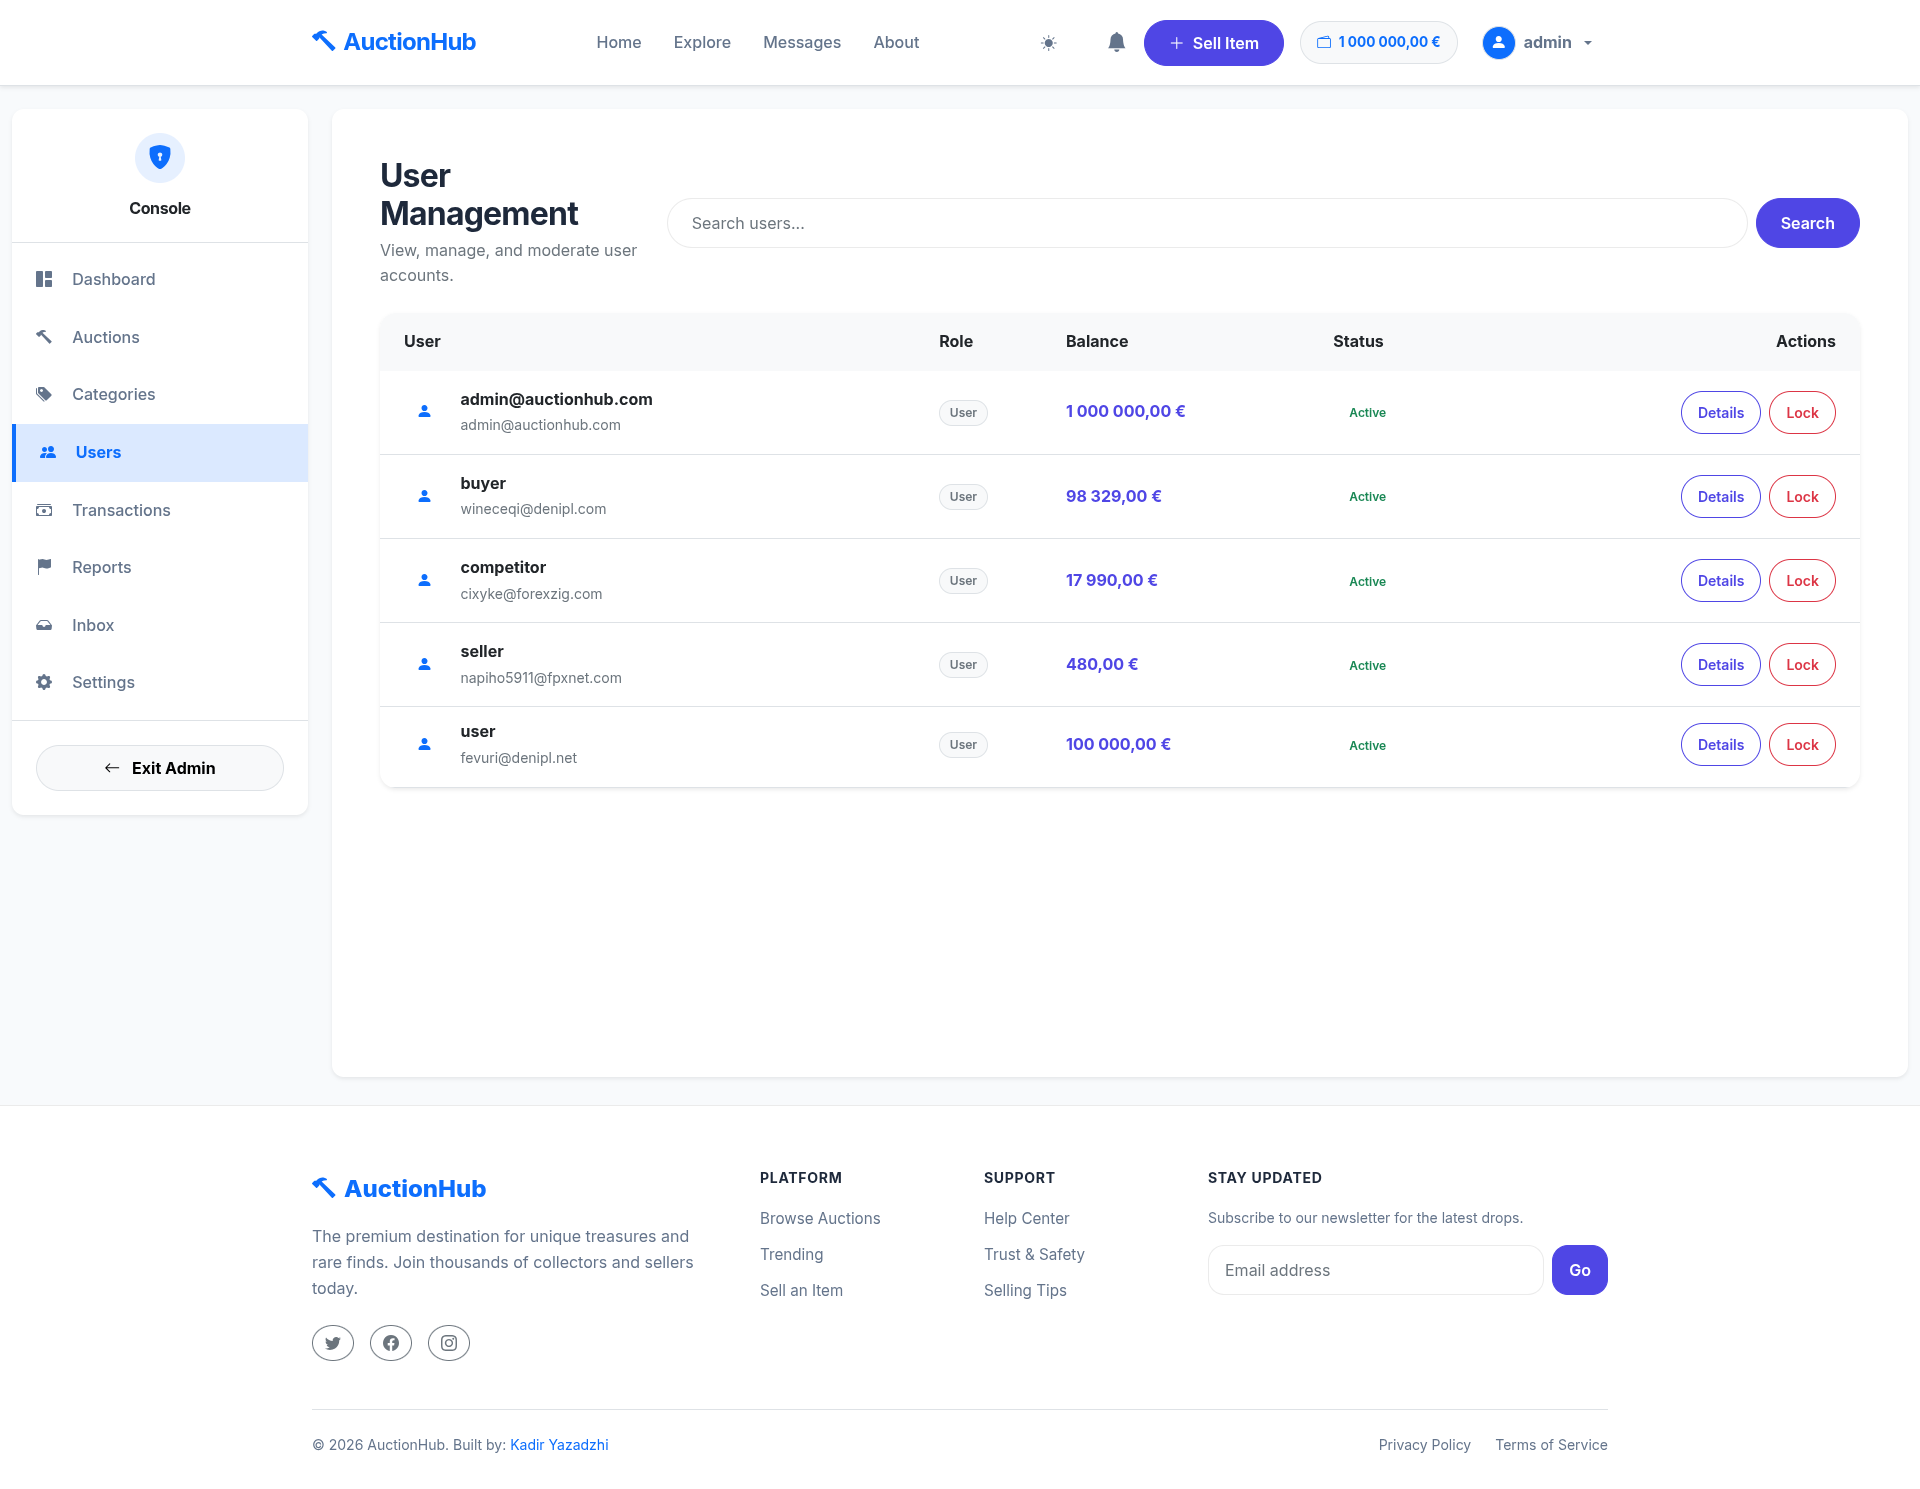The width and height of the screenshot is (1920, 1489).
Task: Open the Facebook icon in footer
Action: [x=391, y=1343]
